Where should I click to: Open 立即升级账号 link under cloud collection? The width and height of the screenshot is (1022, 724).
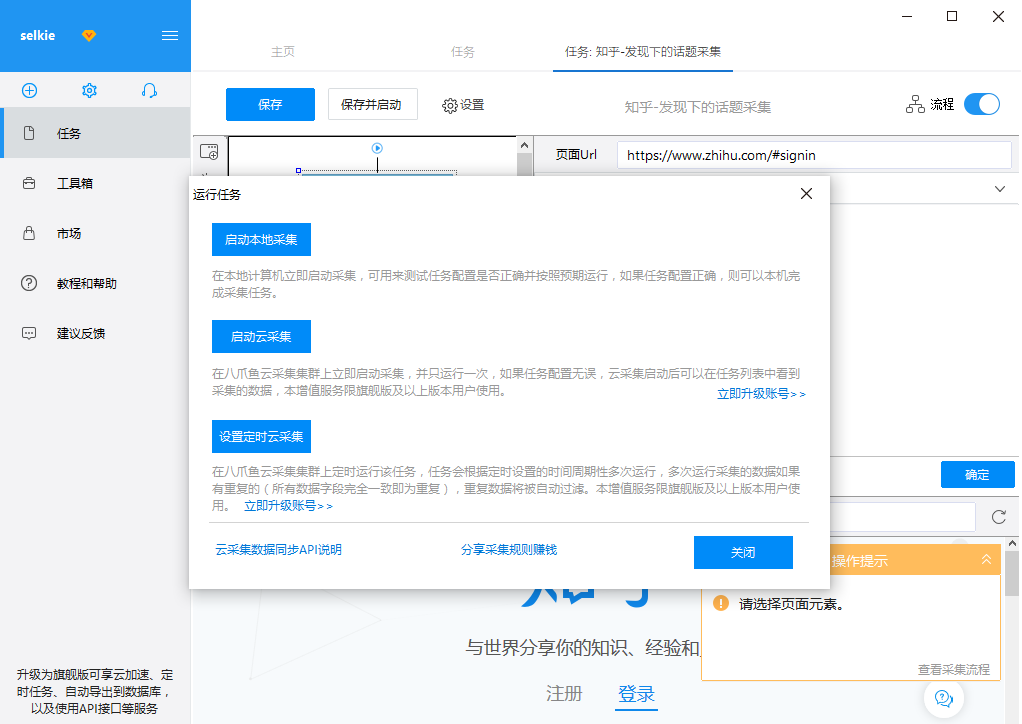pos(761,394)
